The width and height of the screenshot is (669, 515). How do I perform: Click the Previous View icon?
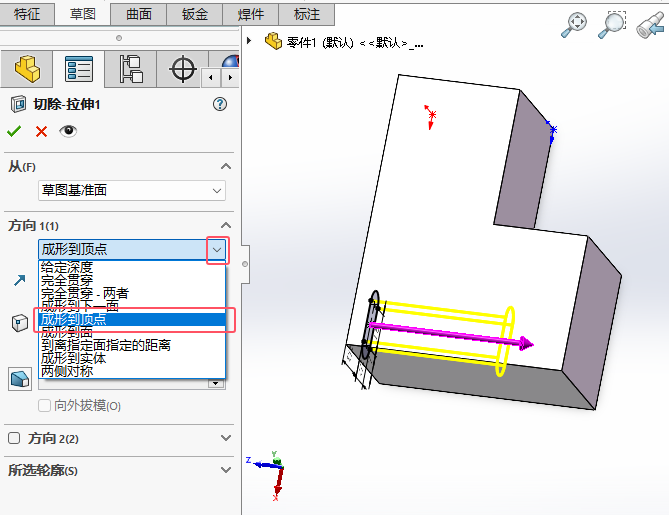(650, 25)
